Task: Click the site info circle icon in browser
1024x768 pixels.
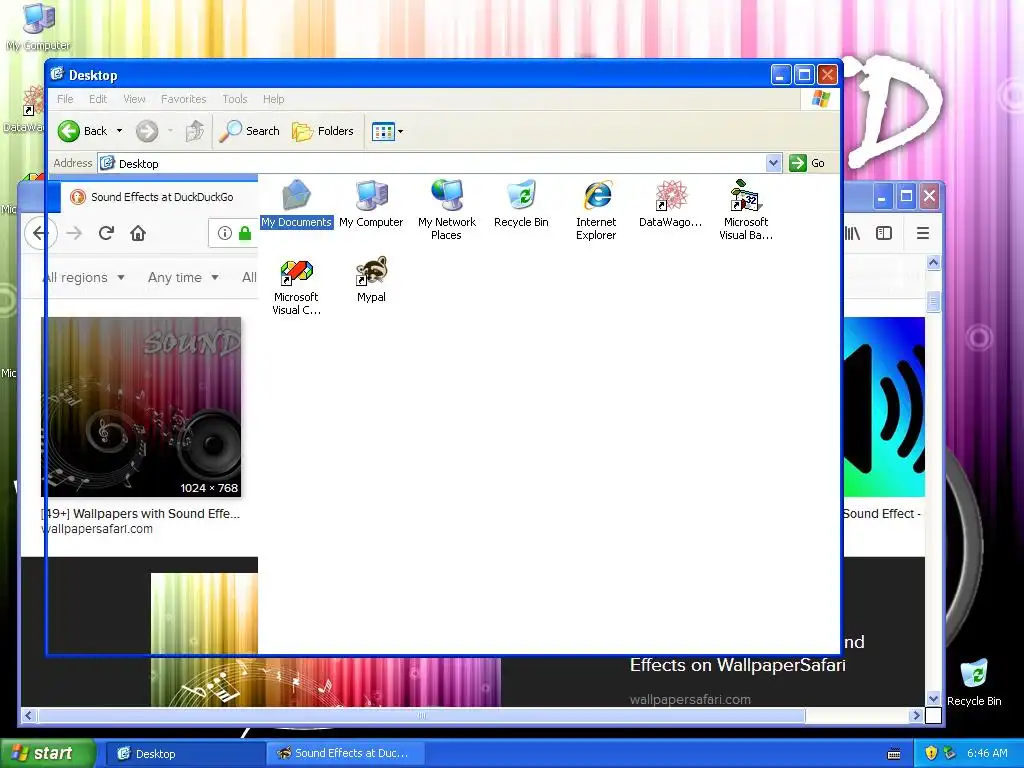Action: pyautogui.click(x=225, y=233)
